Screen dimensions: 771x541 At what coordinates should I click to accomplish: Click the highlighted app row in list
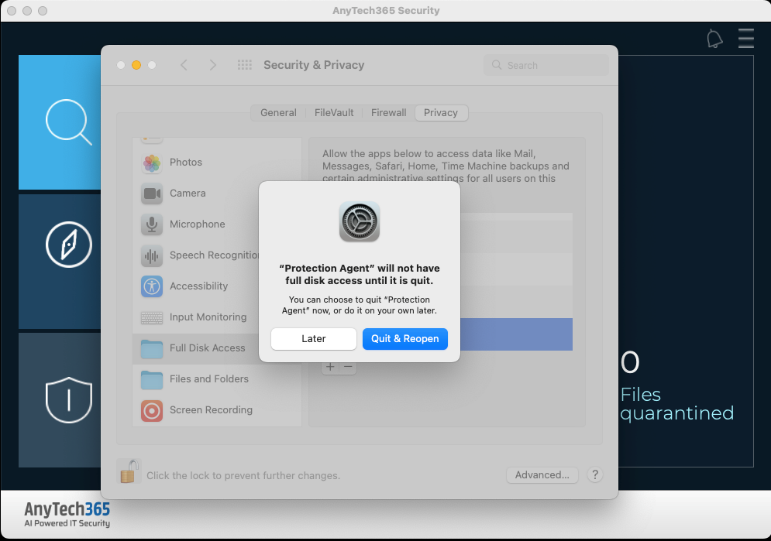(x=516, y=334)
